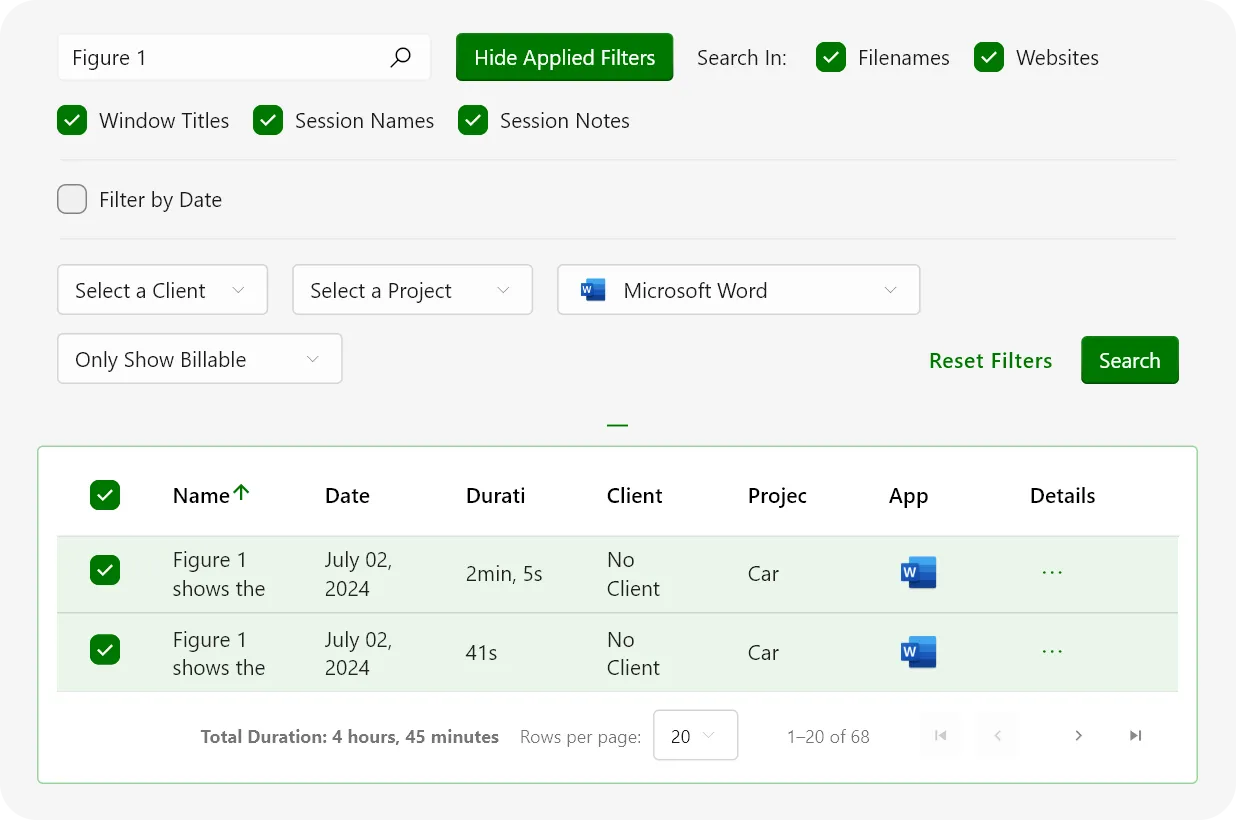Click the magnifying glass search icon
The image size is (1236, 820).
pyautogui.click(x=400, y=58)
